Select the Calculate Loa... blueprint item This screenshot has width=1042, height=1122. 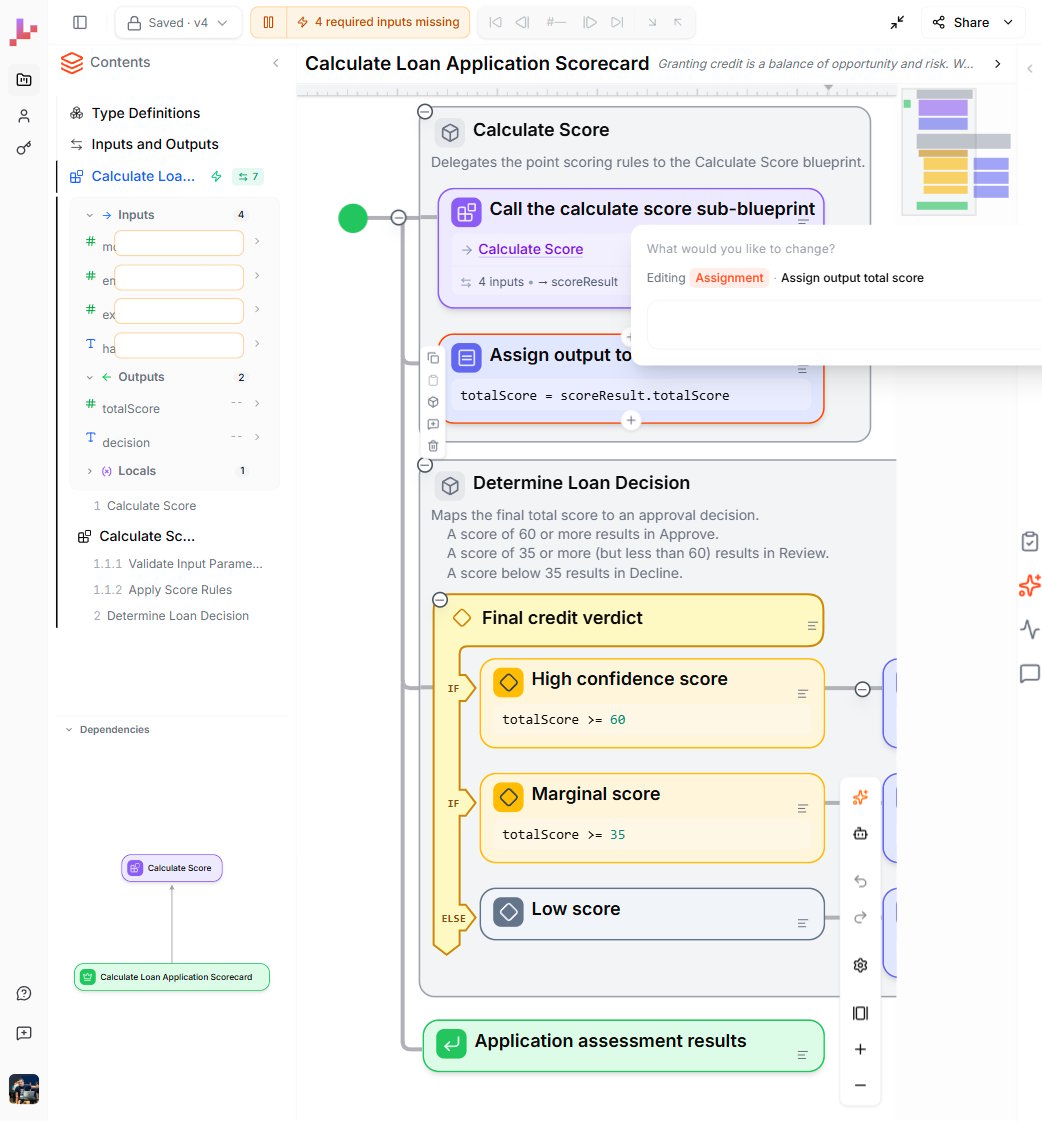[x=143, y=176]
